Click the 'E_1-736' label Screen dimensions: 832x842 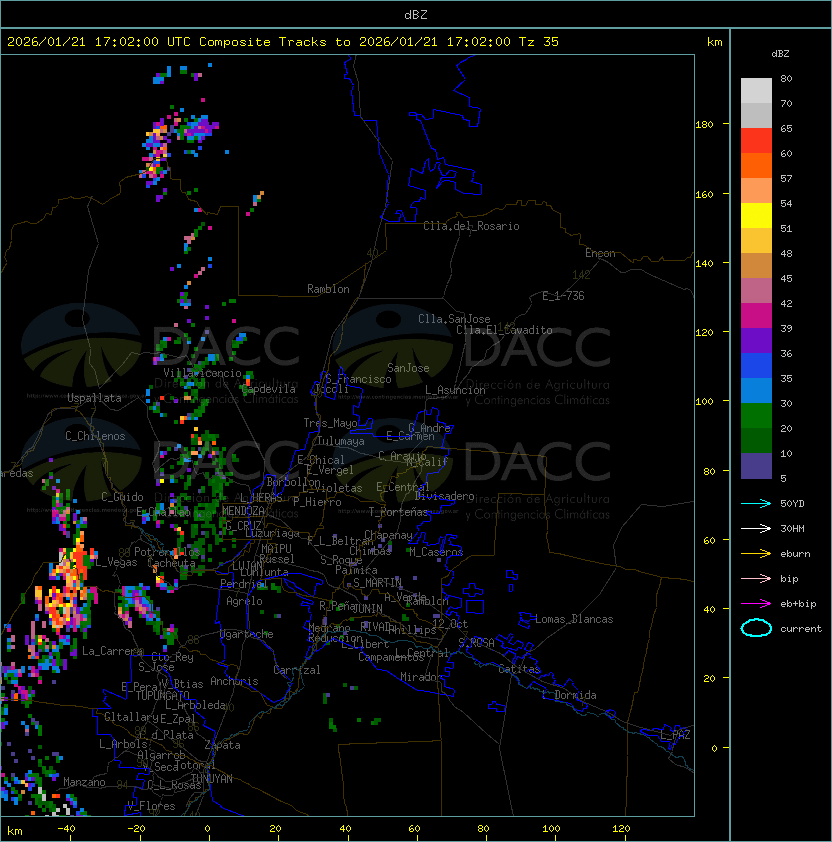(x=563, y=296)
